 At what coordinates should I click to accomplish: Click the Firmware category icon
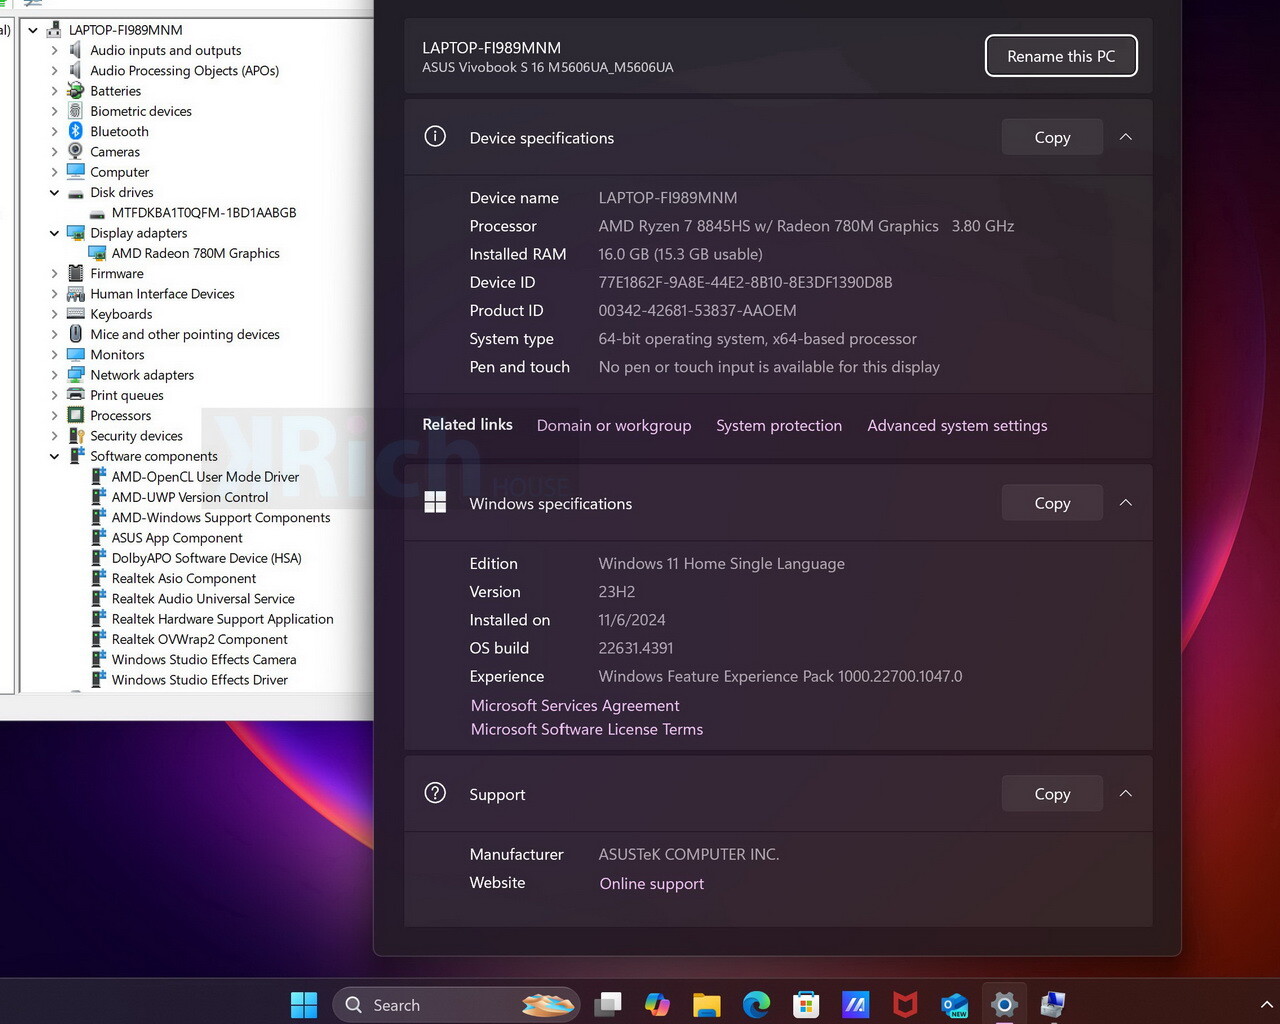[76, 273]
